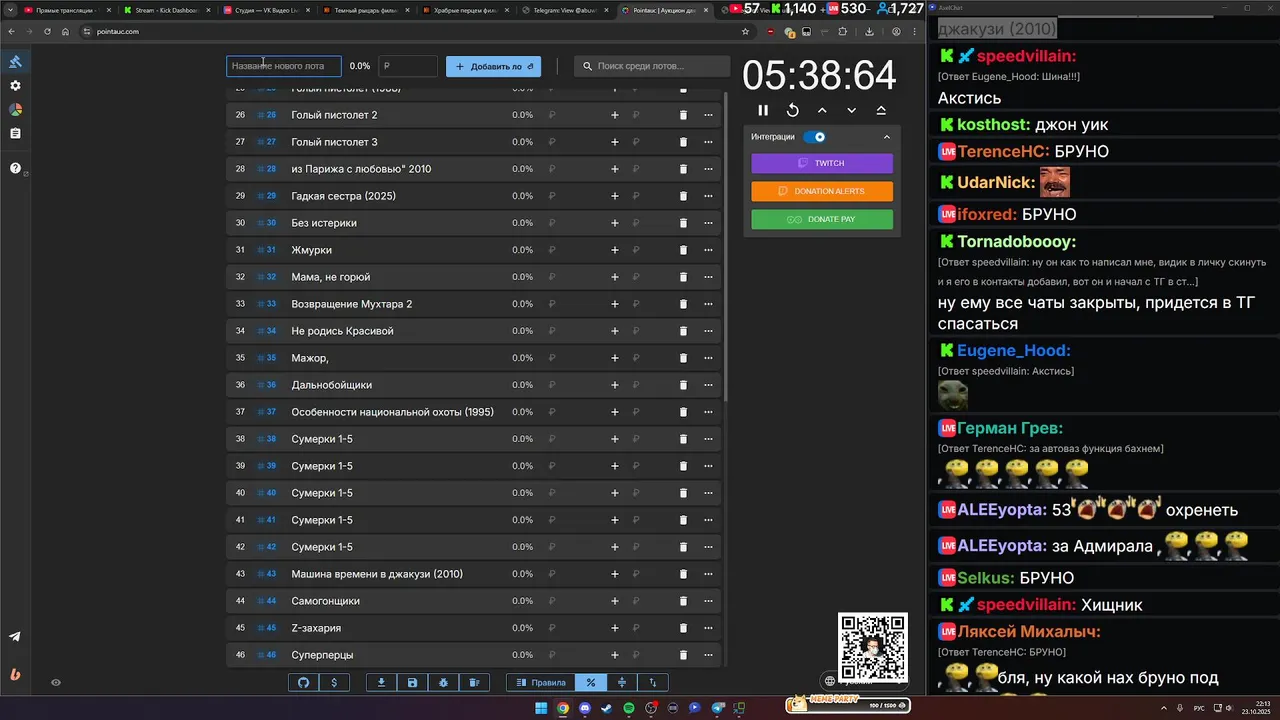The image size is (1280, 720).
Task: Toggle the Интеграции switch
Action: click(815, 137)
